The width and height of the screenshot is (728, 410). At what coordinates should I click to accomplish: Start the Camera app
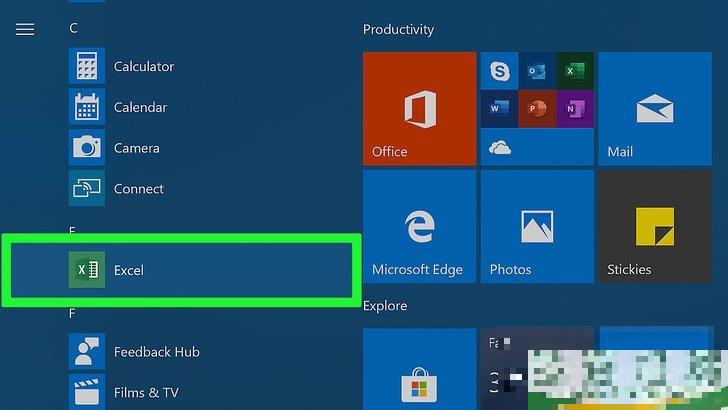click(x=136, y=148)
